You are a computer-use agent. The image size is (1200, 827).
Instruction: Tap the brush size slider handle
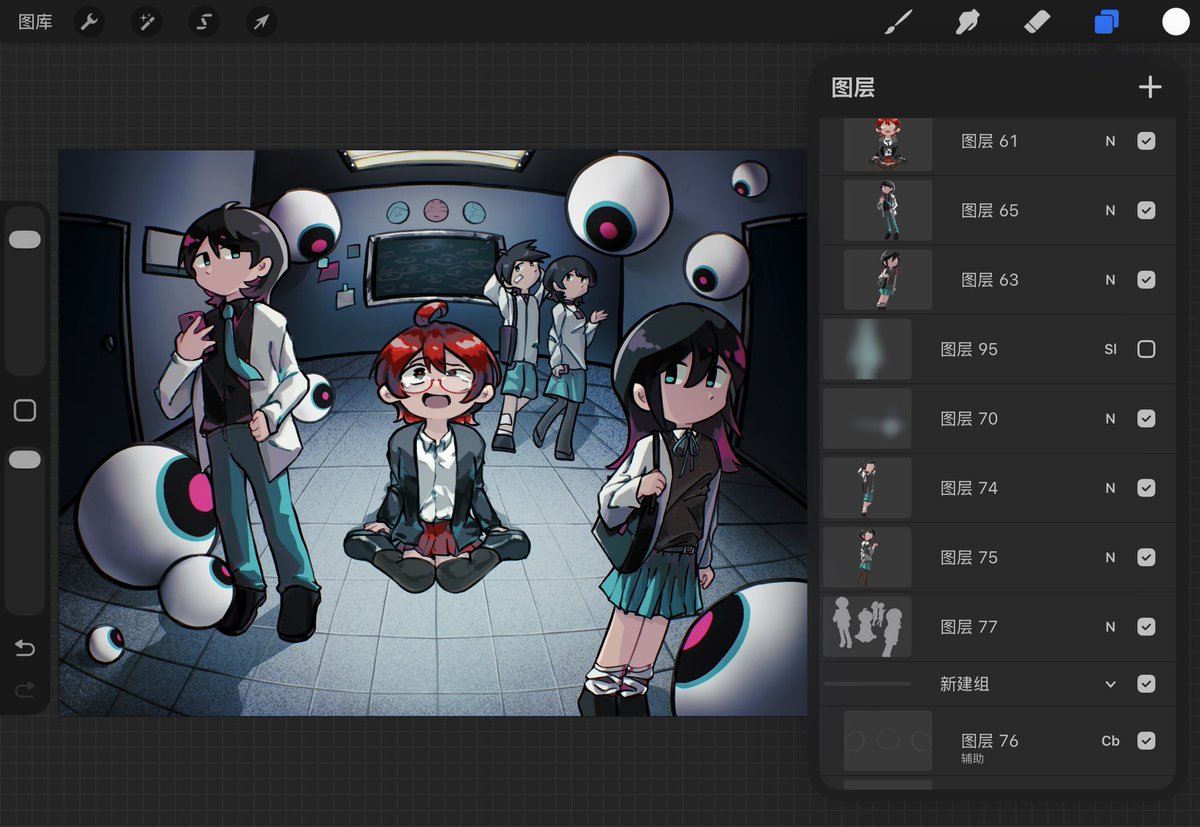[x=25, y=240]
